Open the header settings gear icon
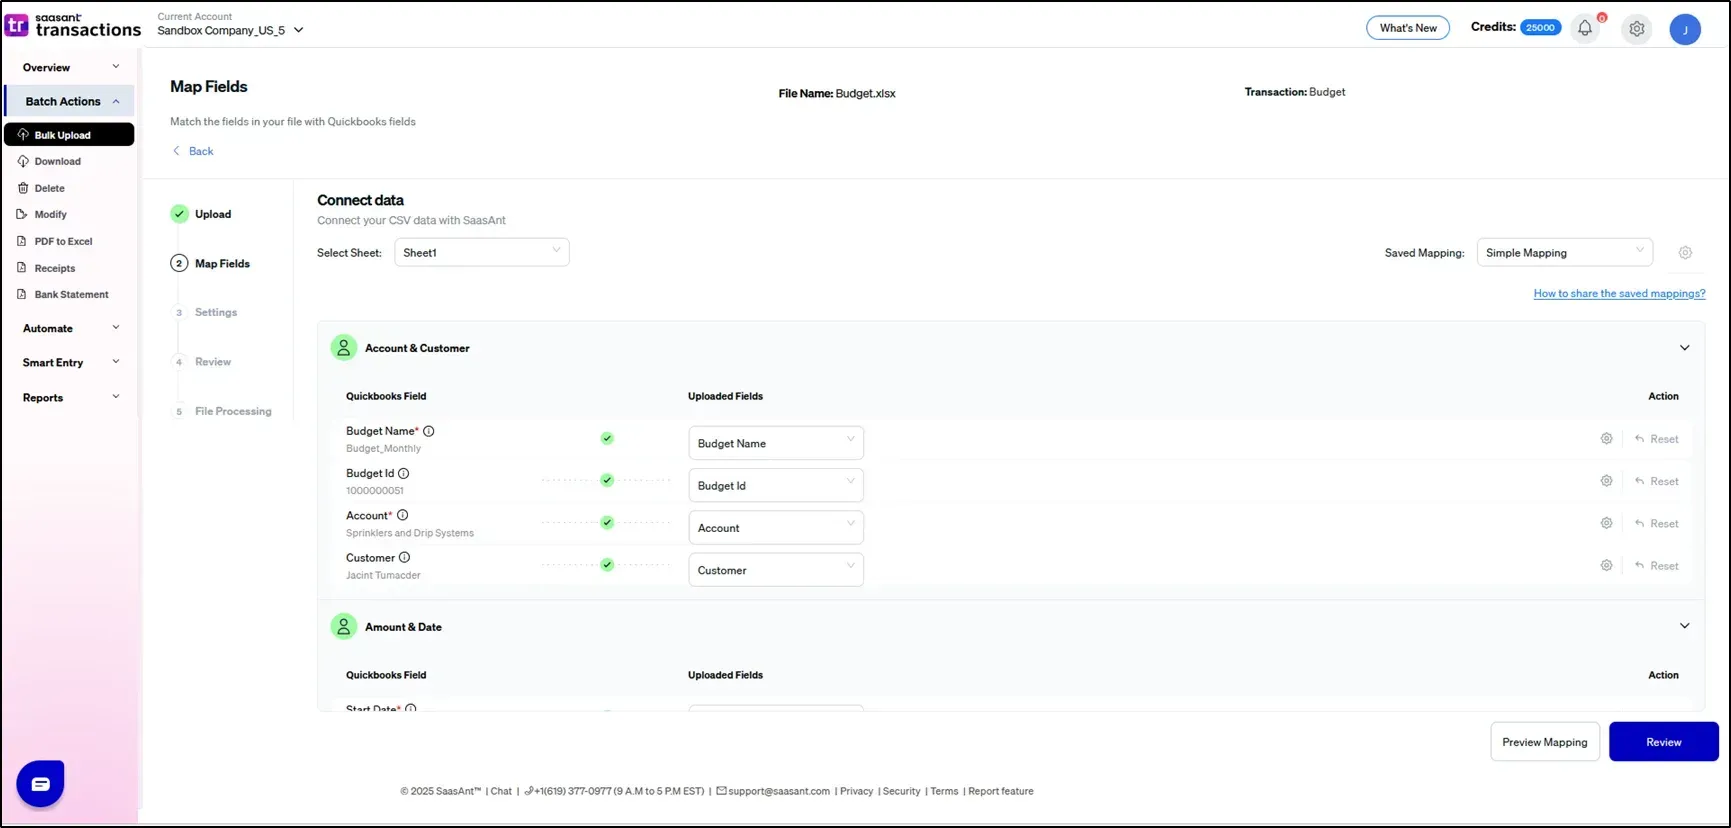Image resolution: width=1731 pixels, height=828 pixels. pyautogui.click(x=1637, y=29)
